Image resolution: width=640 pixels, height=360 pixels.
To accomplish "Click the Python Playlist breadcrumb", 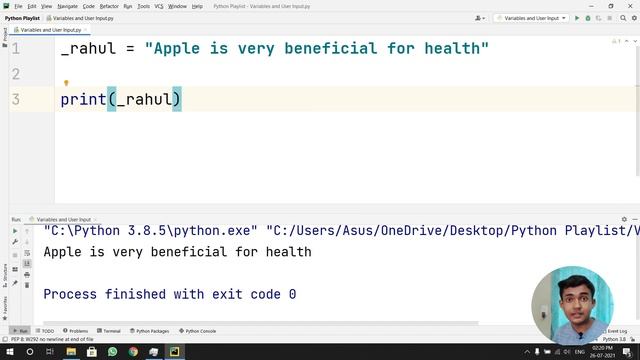I will click(22, 18).
